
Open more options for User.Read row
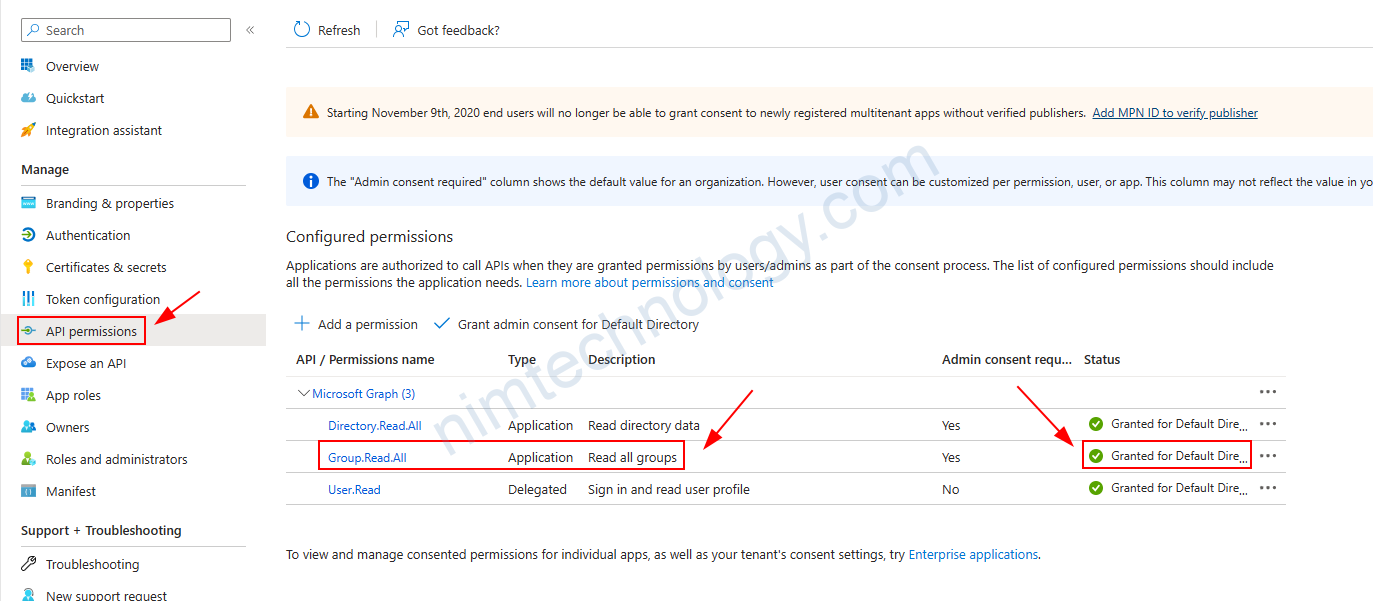coord(1268,488)
